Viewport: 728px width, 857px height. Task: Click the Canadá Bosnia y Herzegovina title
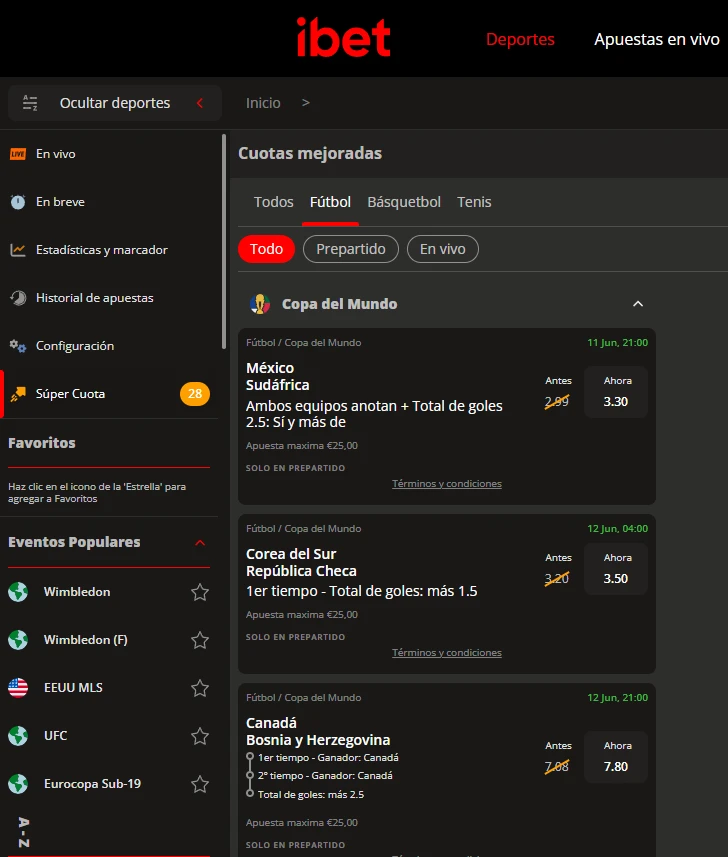coord(318,731)
